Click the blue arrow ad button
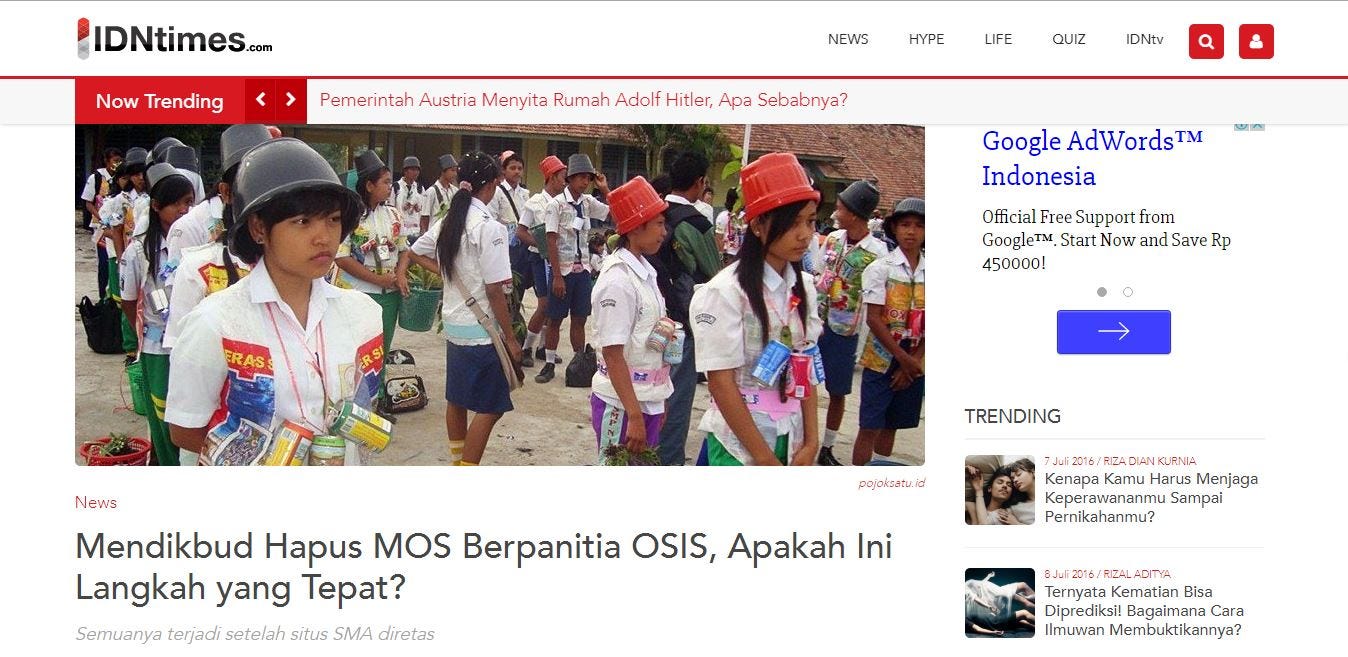 tap(1113, 332)
